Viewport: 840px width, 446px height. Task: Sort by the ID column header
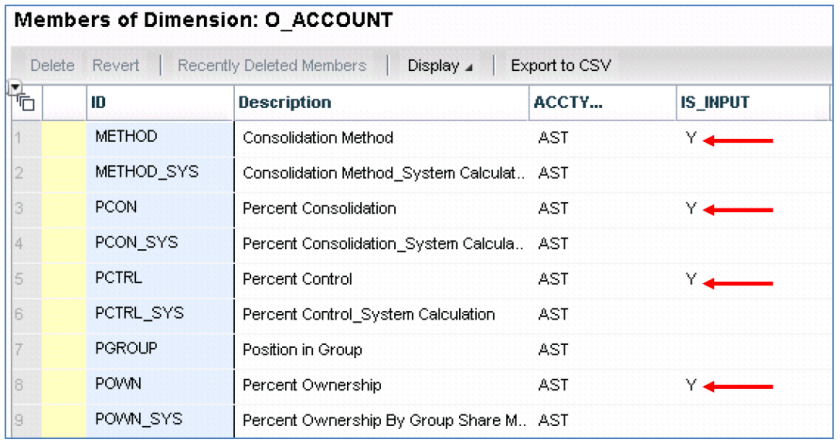(x=158, y=102)
